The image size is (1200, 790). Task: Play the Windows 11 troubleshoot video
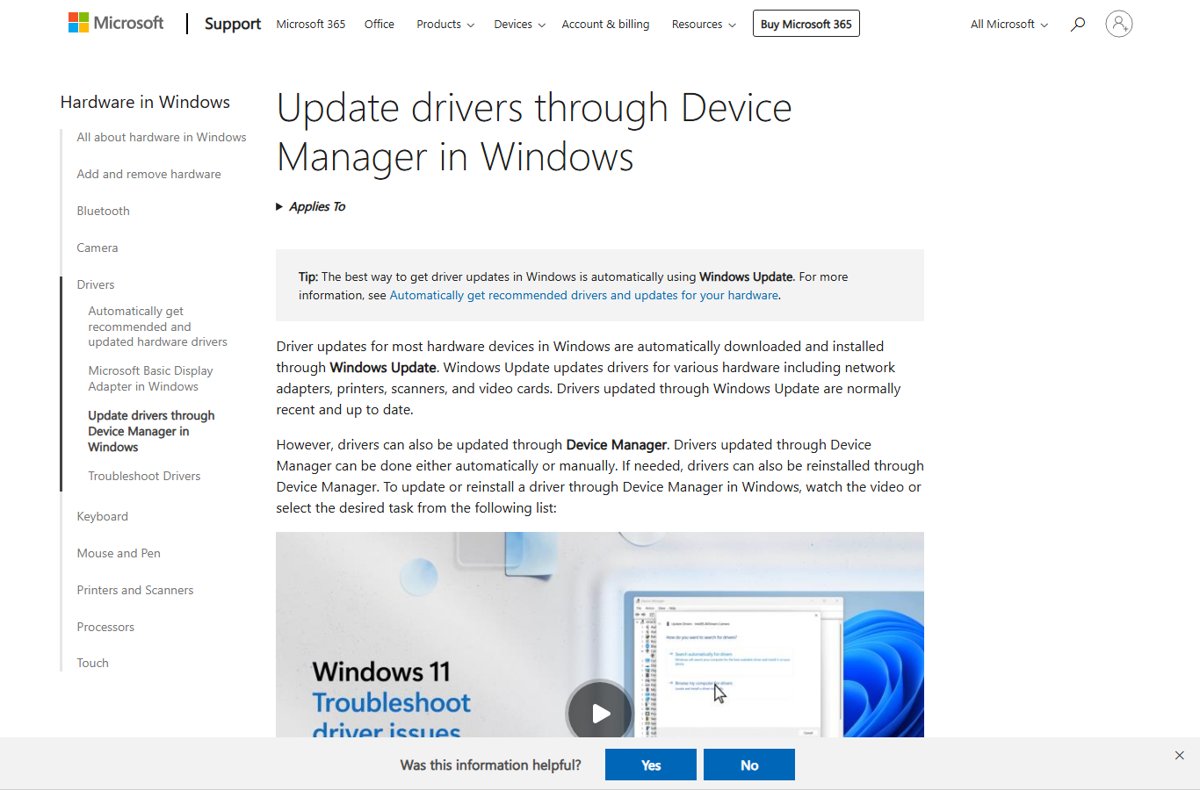[x=600, y=713]
